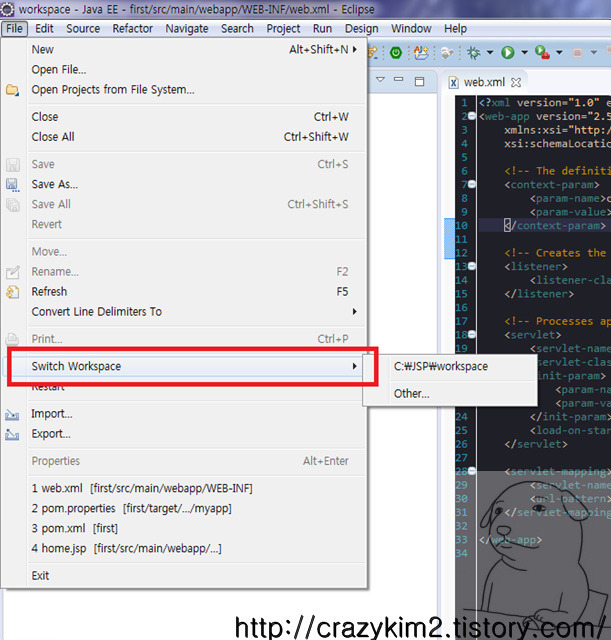Open the Window menu
Viewport: 611px width, 640px height.
pyautogui.click(x=411, y=29)
